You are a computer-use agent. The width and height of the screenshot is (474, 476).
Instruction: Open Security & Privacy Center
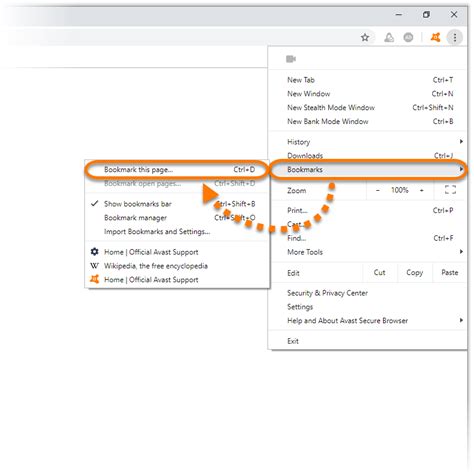367,293
